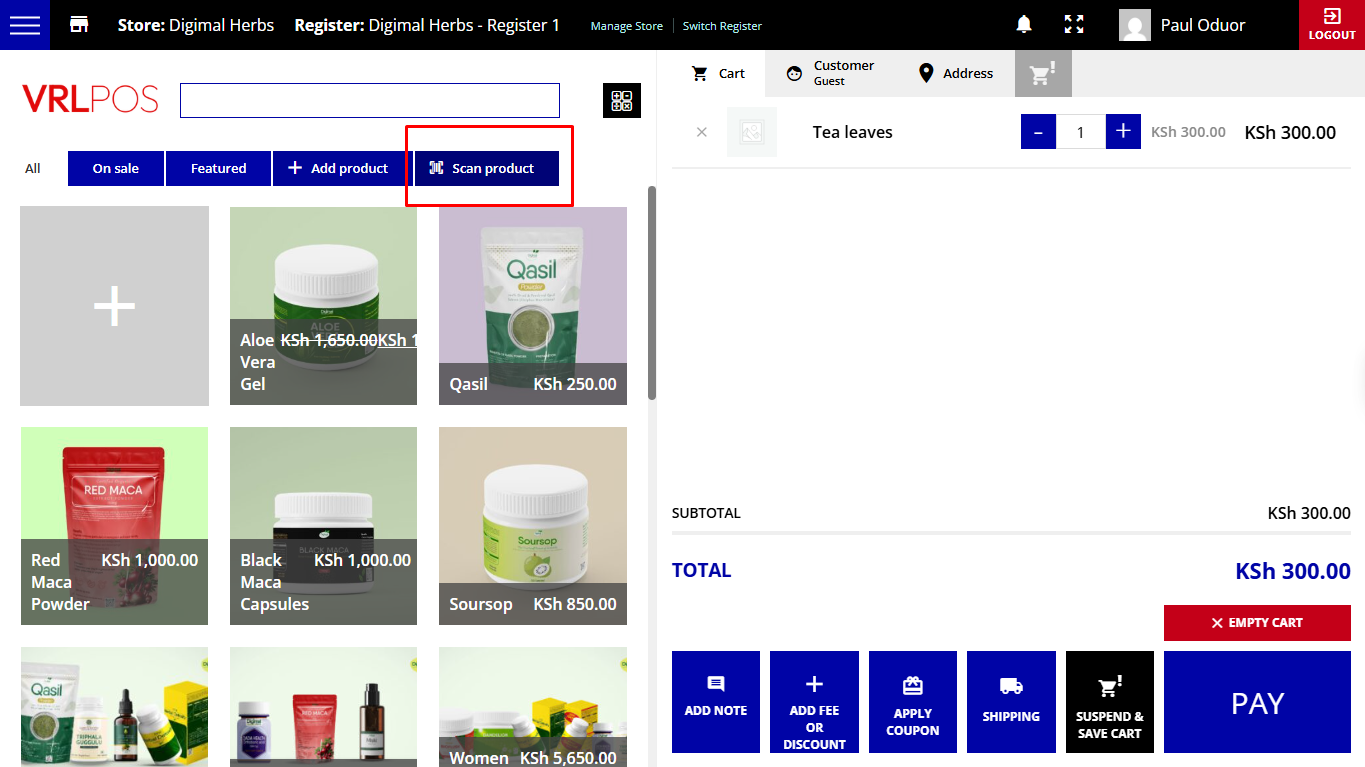This screenshot has height=767, width=1365.
Task: Click the product list scrollbar
Action: [652, 292]
